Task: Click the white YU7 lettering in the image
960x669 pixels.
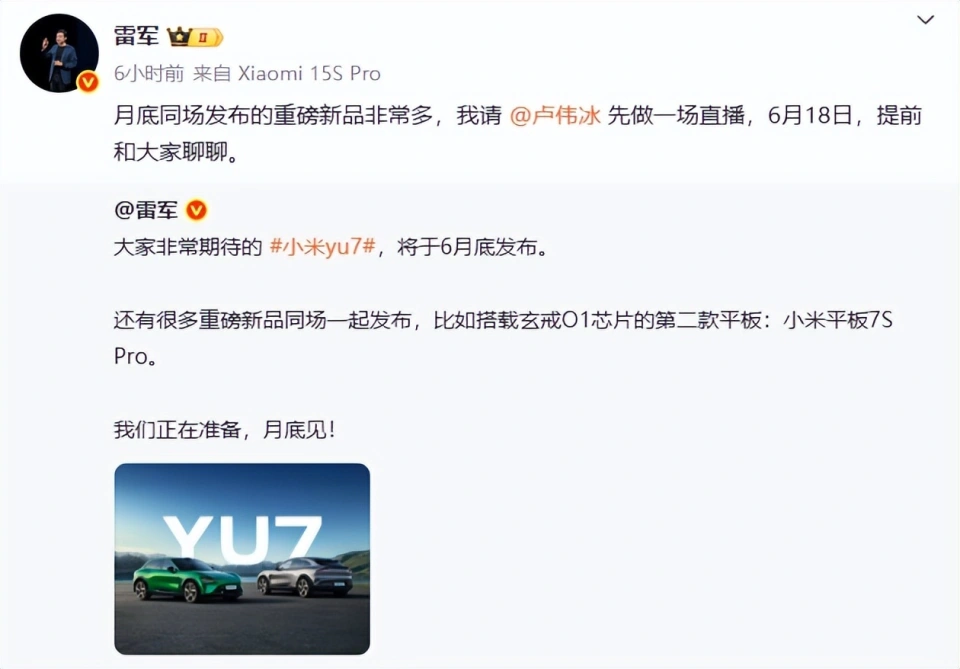Action: pos(243,539)
